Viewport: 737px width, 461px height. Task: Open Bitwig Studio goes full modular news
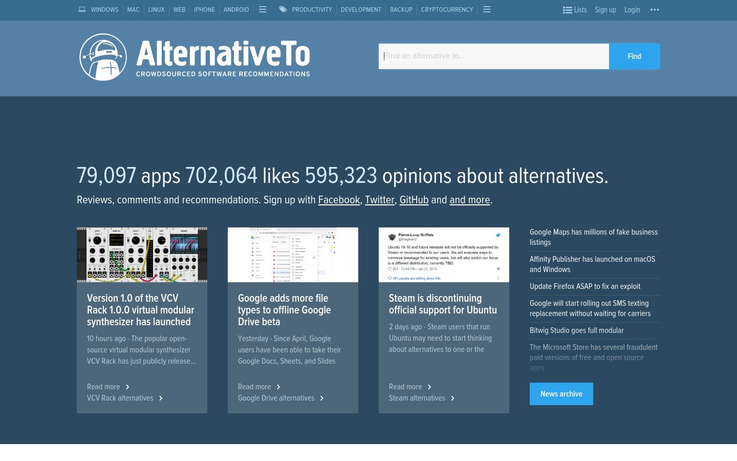pyautogui.click(x=576, y=330)
